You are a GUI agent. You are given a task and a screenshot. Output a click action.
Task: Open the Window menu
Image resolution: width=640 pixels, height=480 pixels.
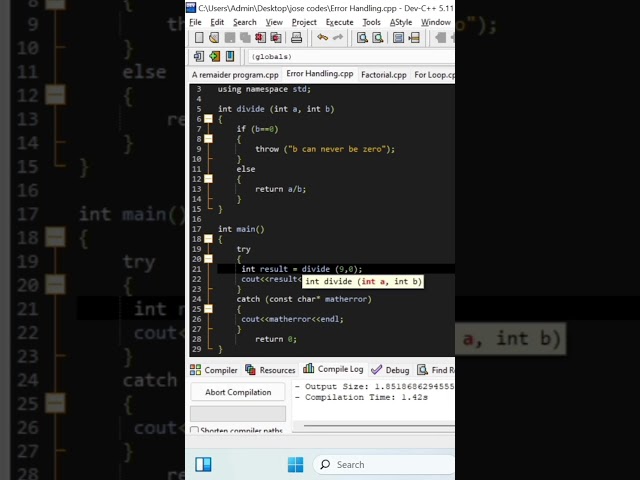coord(436,22)
